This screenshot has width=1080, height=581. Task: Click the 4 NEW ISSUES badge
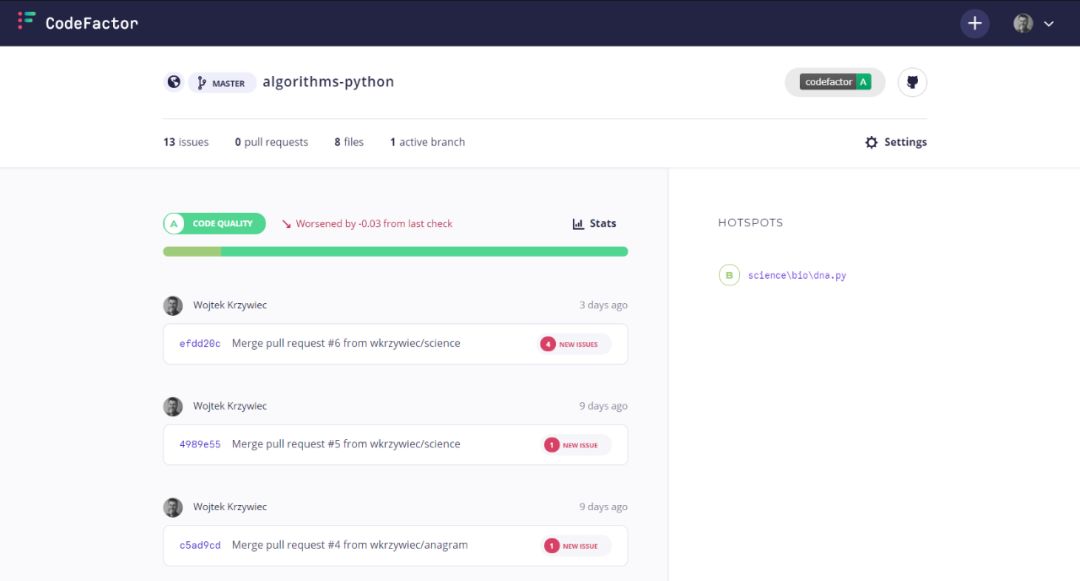click(574, 344)
